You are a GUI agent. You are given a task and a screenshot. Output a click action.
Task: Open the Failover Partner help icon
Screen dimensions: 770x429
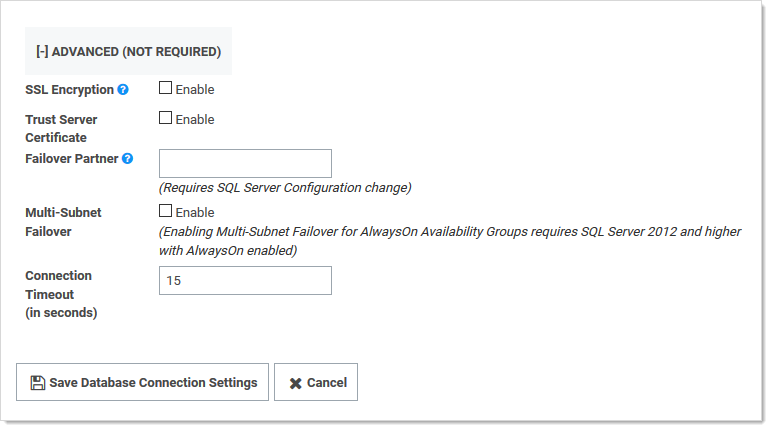[x=128, y=159]
